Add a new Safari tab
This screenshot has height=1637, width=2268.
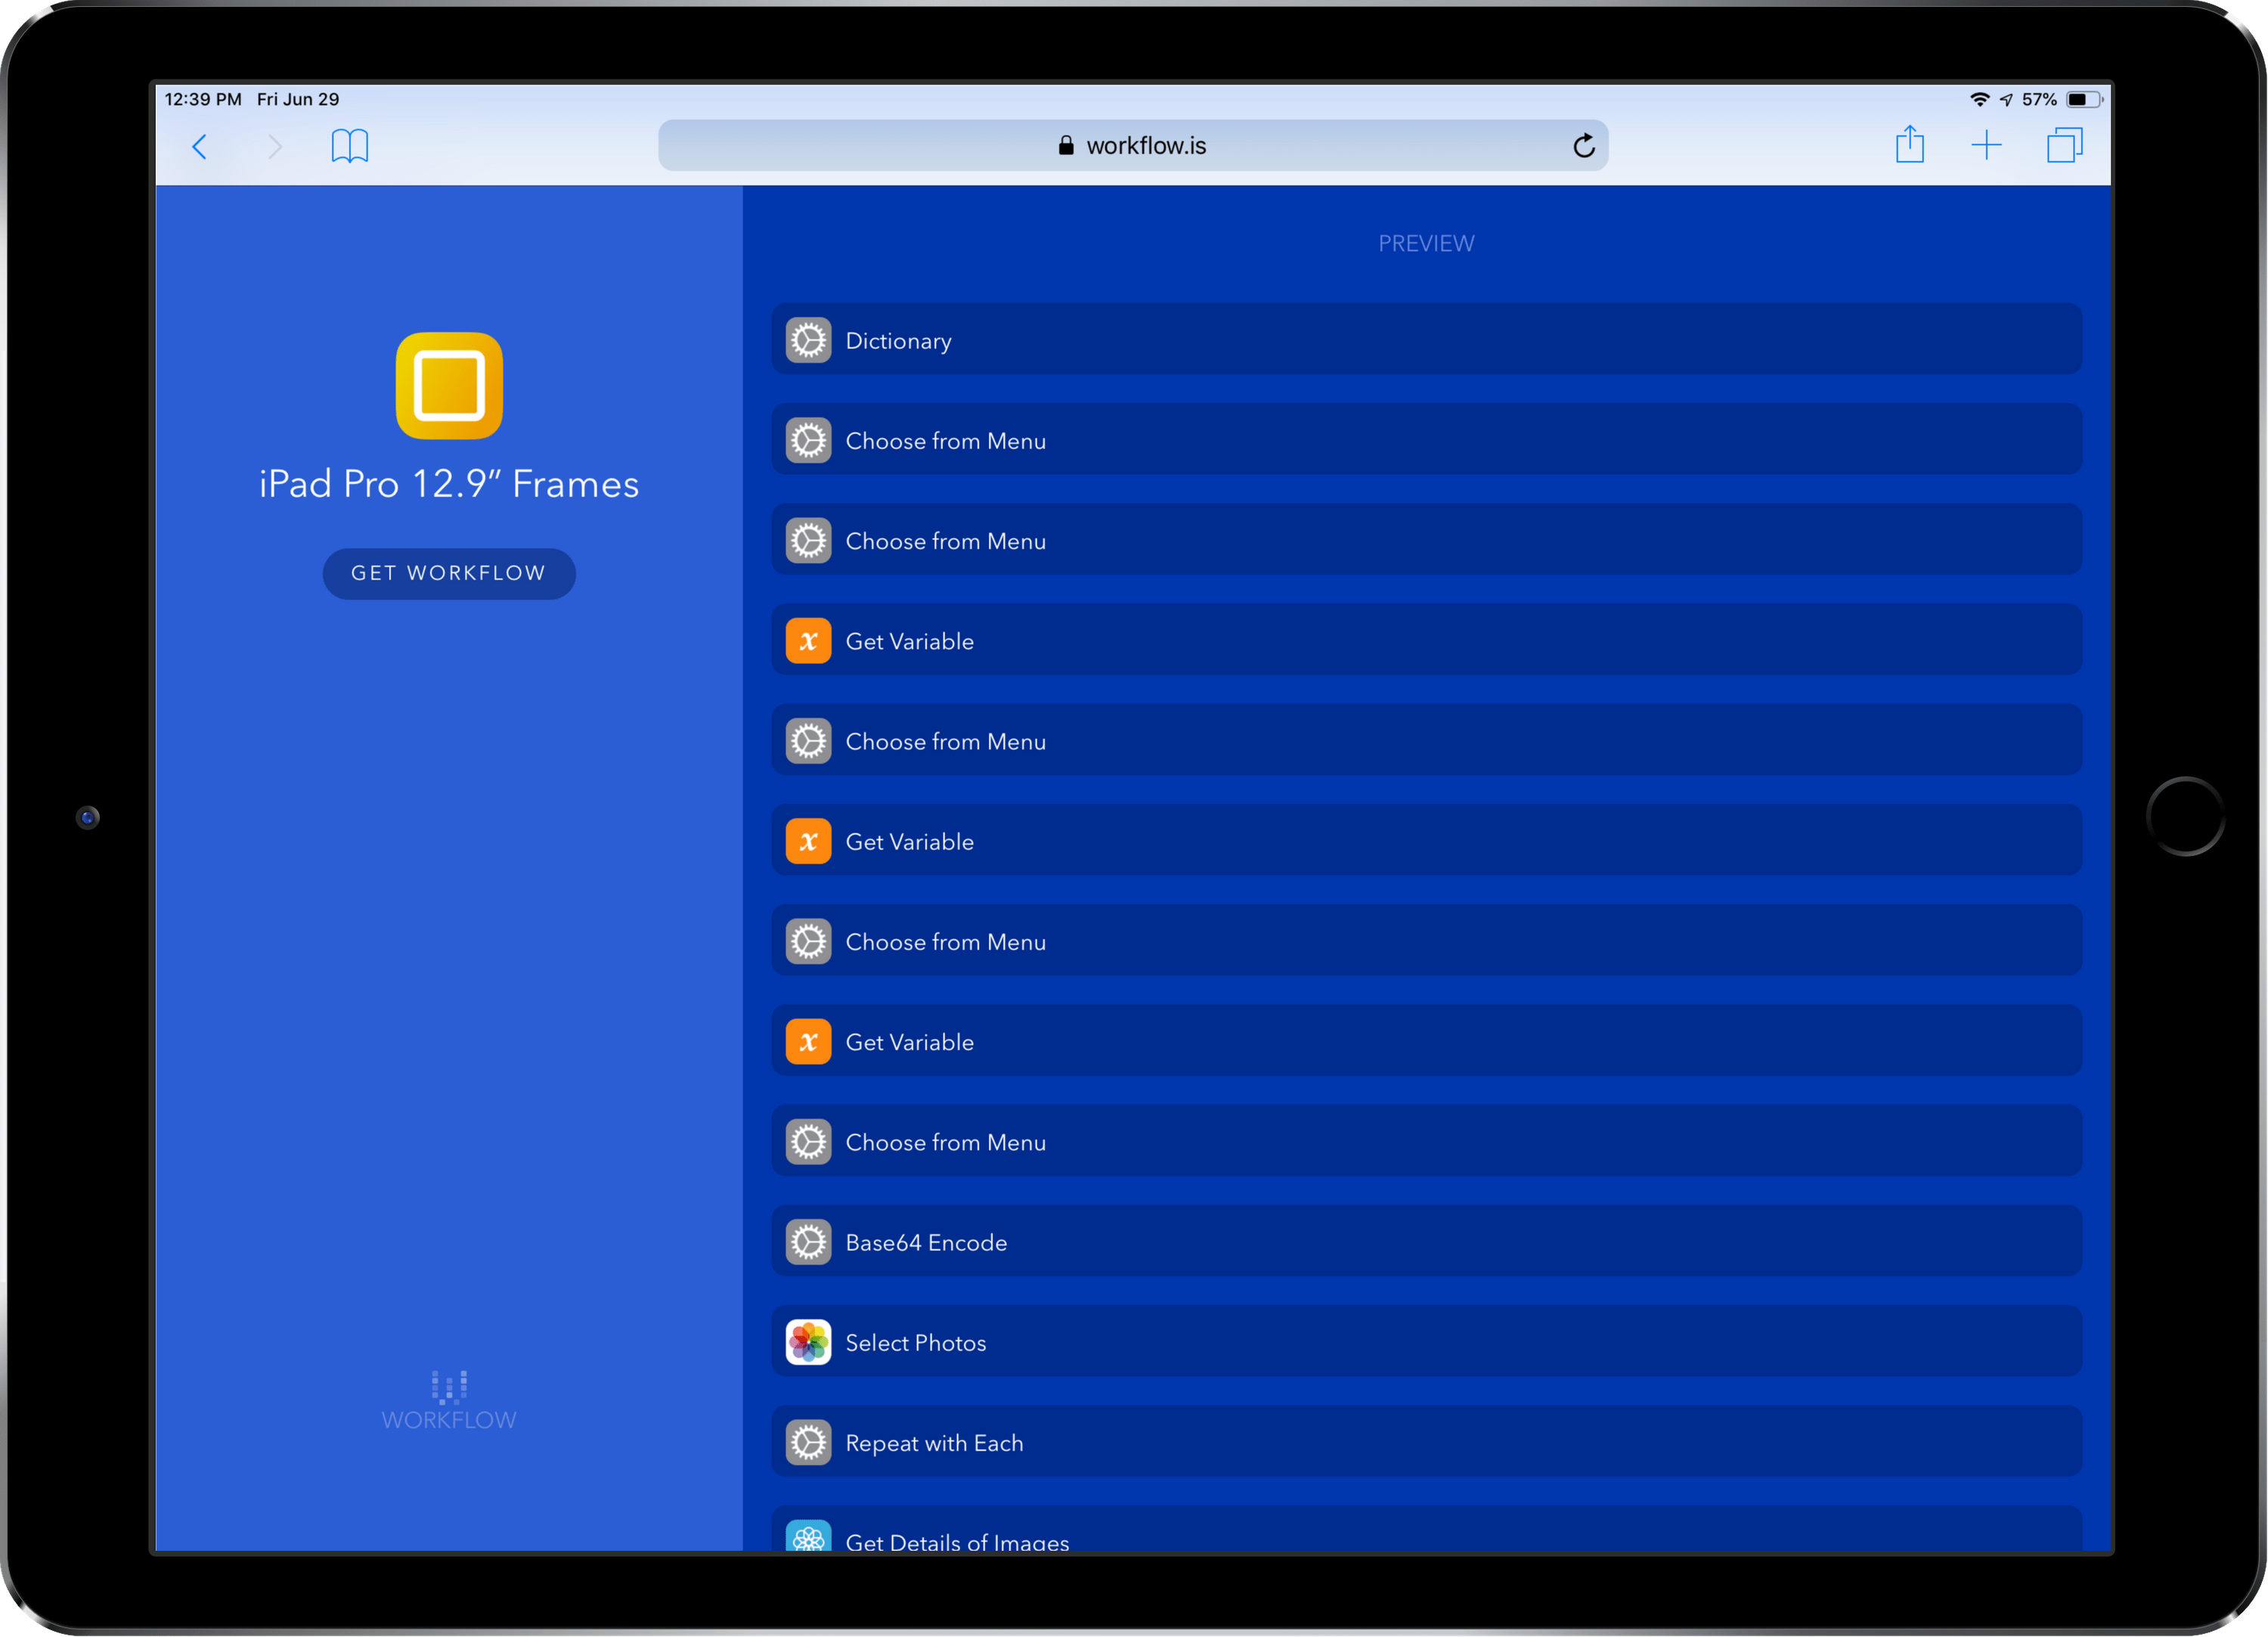tap(1987, 146)
